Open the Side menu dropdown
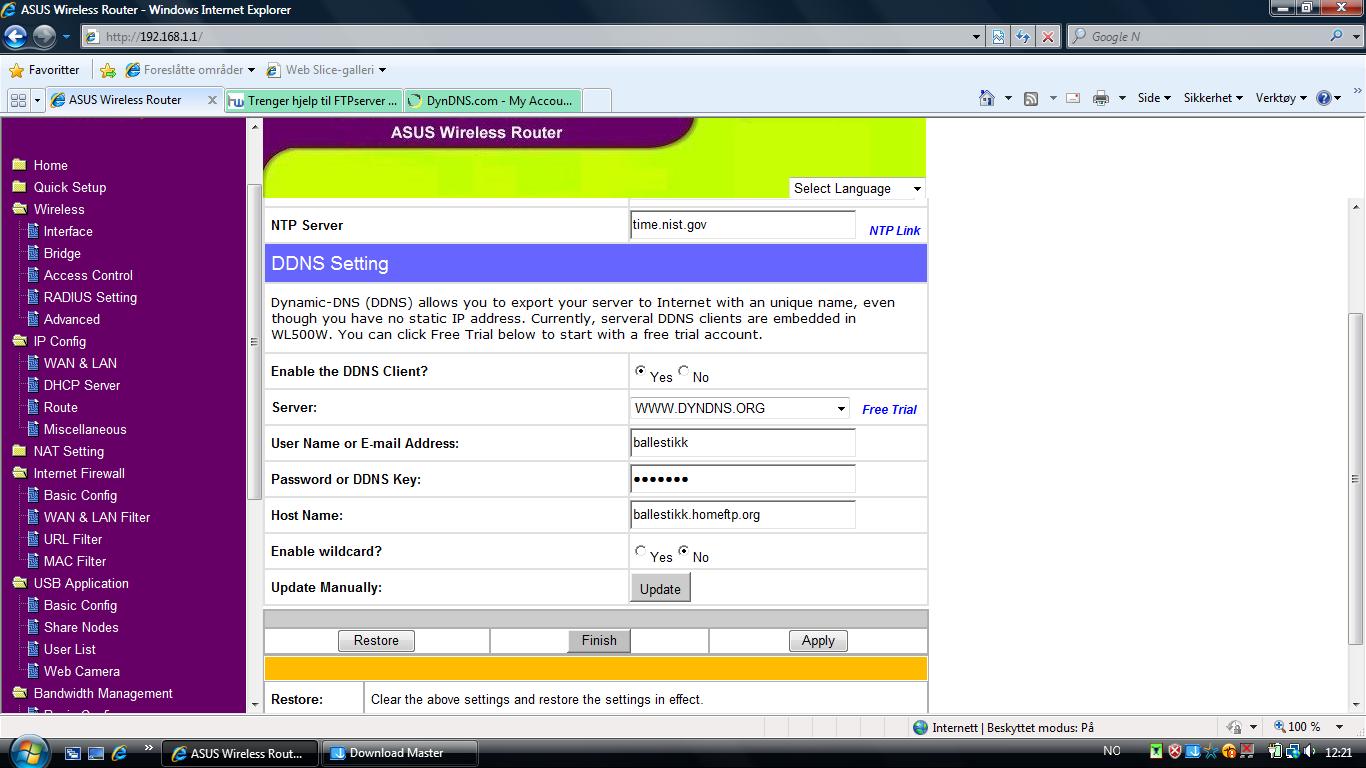Viewport: 1366px width, 768px height. click(x=1154, y=98)
